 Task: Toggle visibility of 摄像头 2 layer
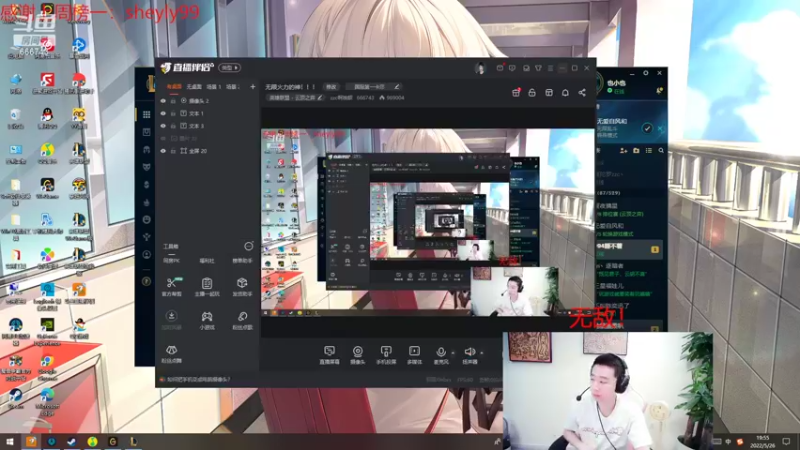point(163,101)
